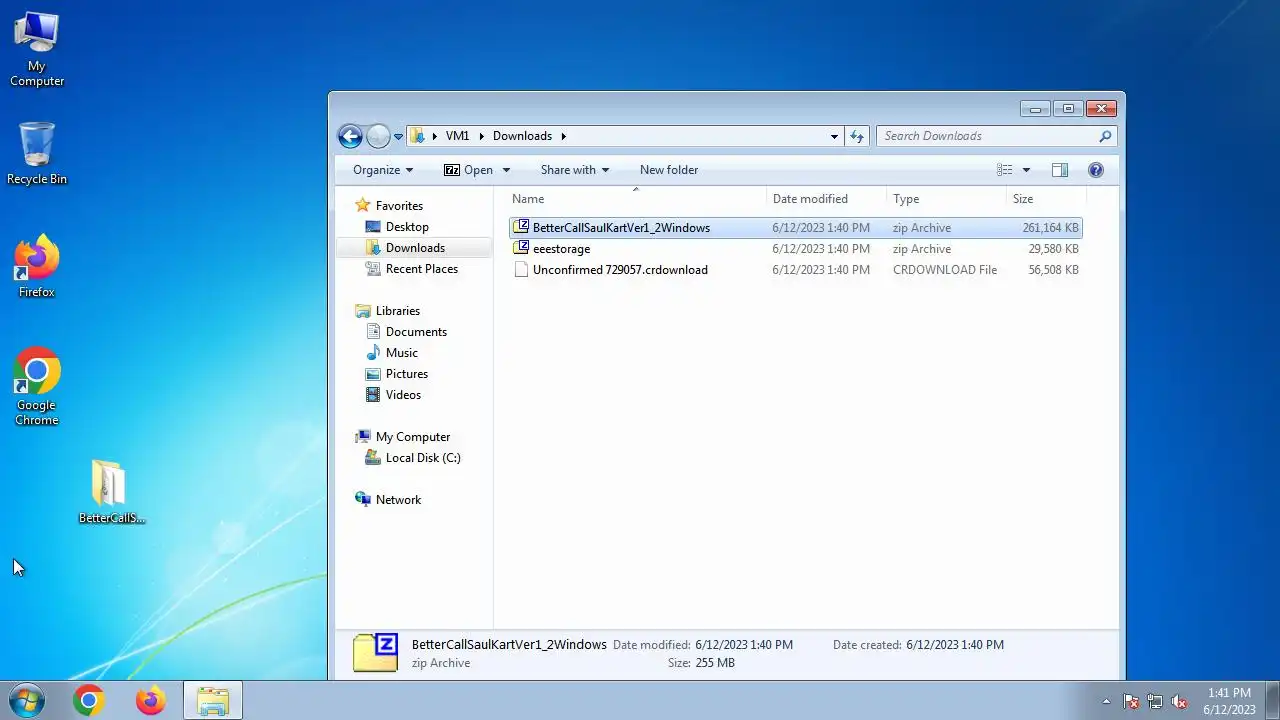
Task: Open the view options dropdown arrow
Action: click(x=1026, y=170)
